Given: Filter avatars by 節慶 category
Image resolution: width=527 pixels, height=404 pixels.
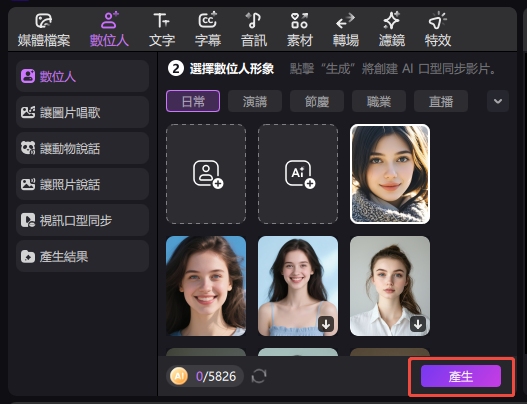Looking at the screenshot, I should click(x=317, y=101).
